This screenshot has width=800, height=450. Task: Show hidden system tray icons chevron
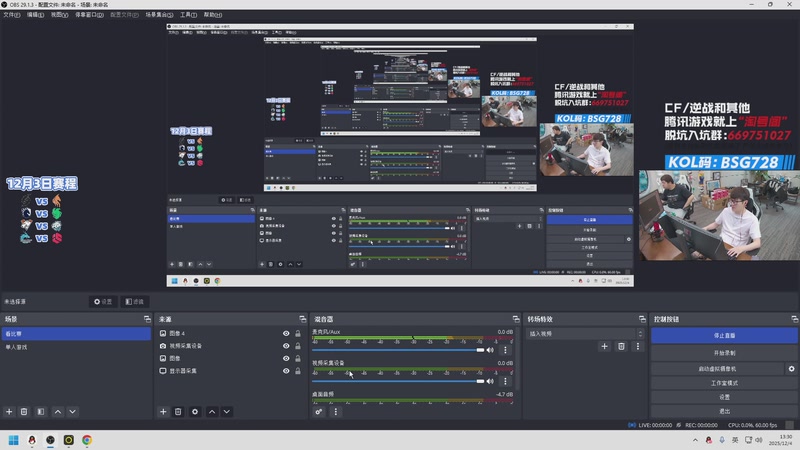click(695, 440)
